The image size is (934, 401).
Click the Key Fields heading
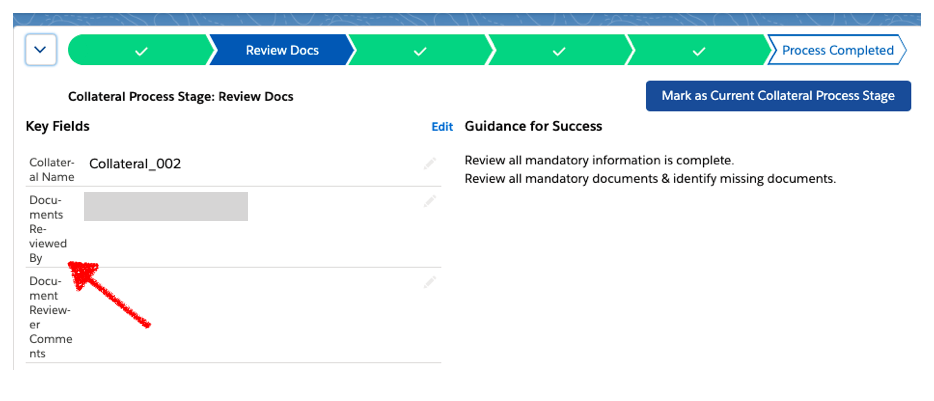[58, 126]
